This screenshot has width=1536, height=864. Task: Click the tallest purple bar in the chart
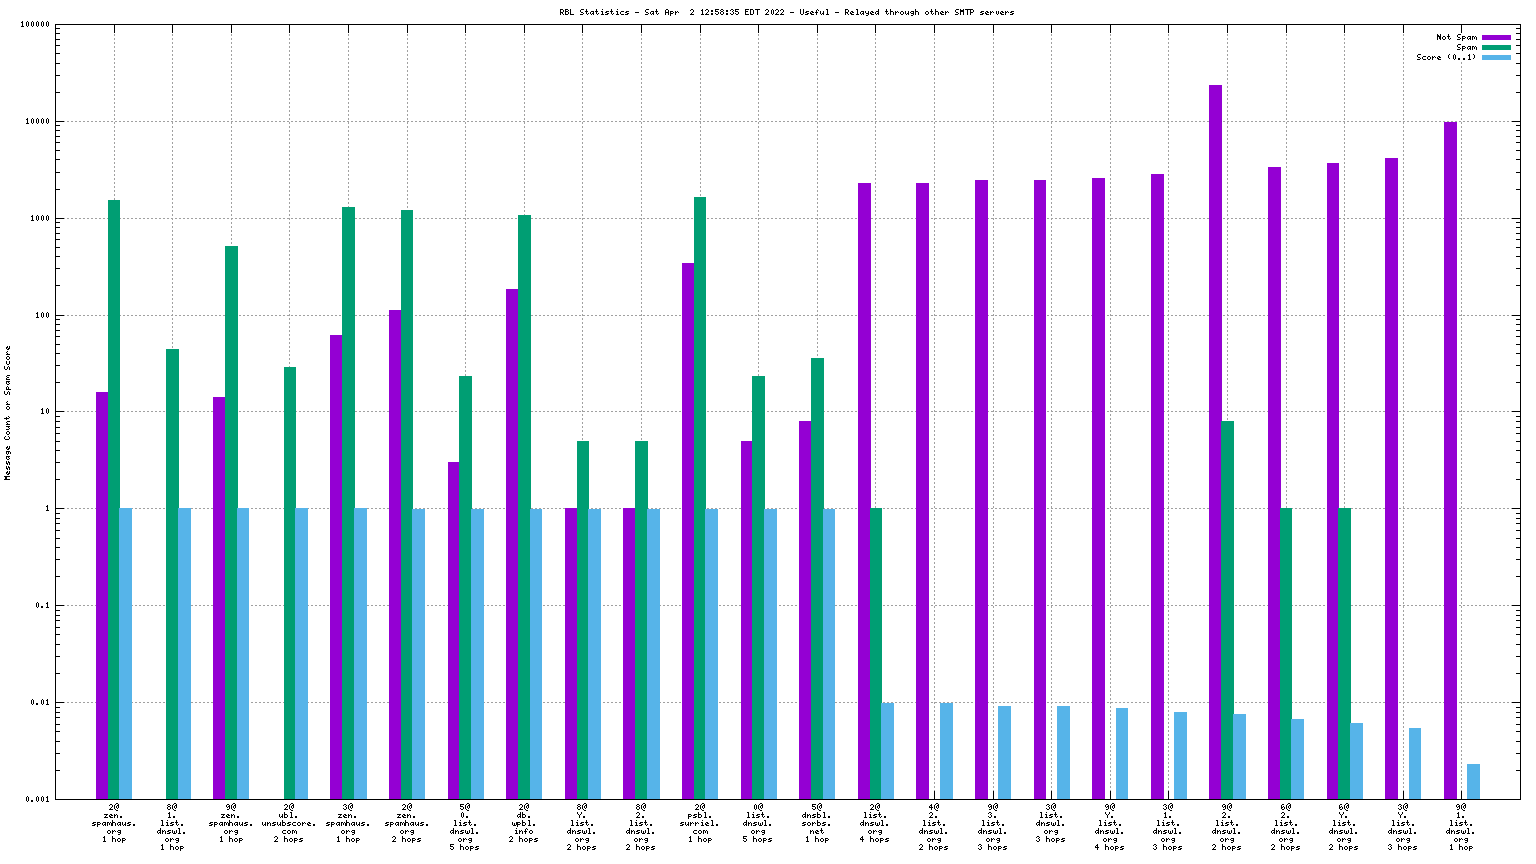point(1215,440)
